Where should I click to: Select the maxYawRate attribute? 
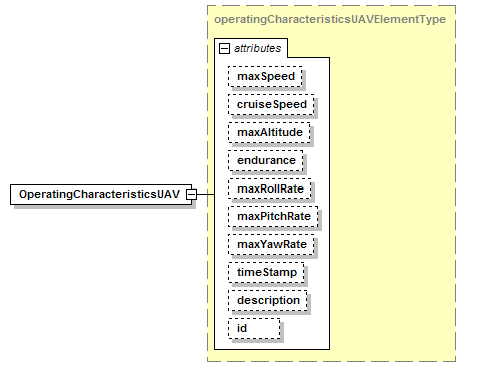pyautogui.click(x=271, y=245)
